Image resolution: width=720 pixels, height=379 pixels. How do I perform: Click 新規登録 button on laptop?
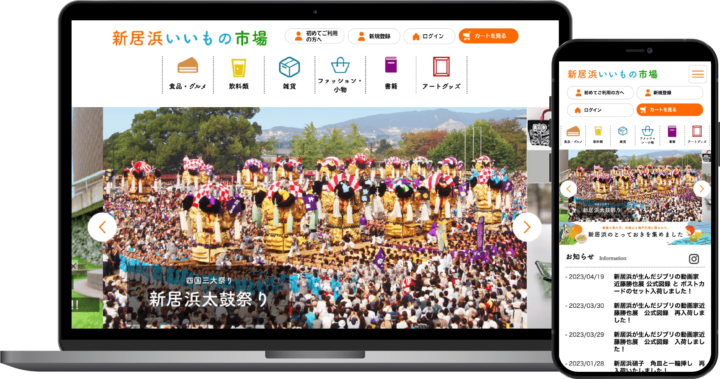coord(374,36)
